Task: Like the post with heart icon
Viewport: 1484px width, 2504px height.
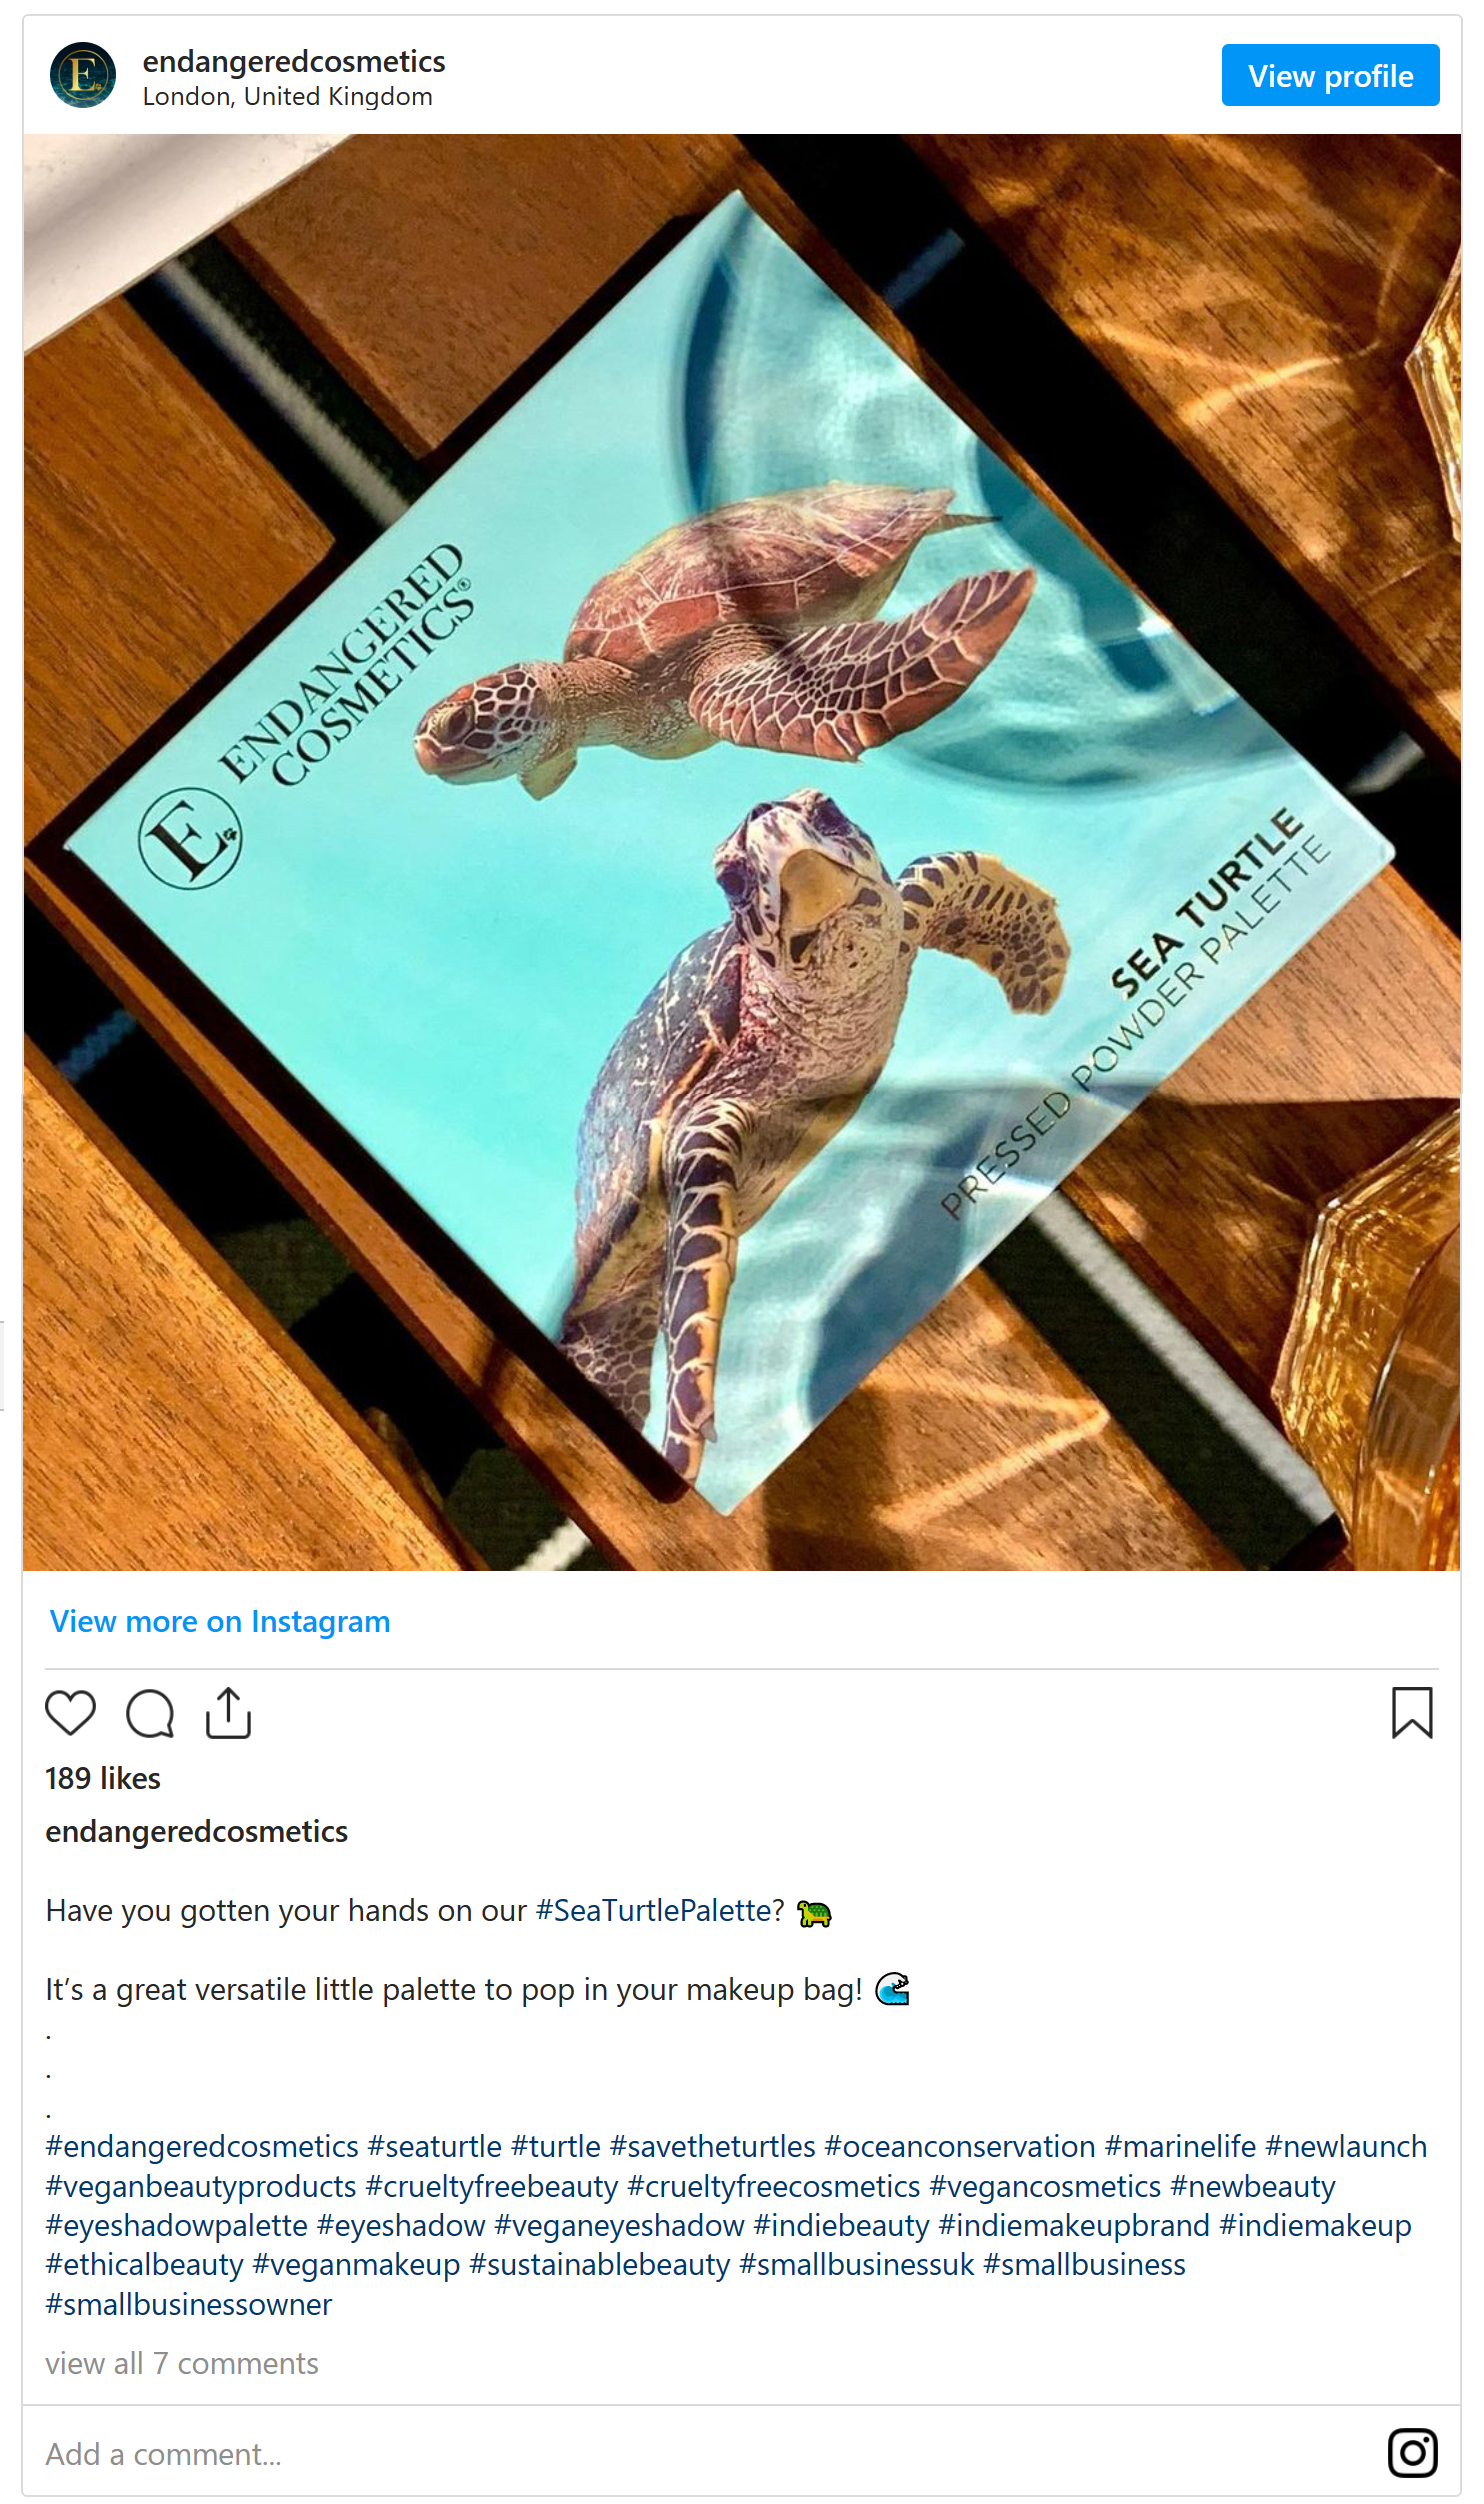Action: point(70,1713)
